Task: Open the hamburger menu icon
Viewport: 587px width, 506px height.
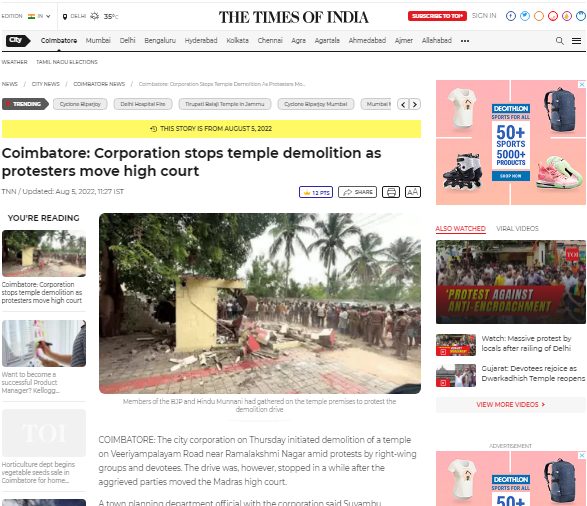Action: click(x=577, y=41)
